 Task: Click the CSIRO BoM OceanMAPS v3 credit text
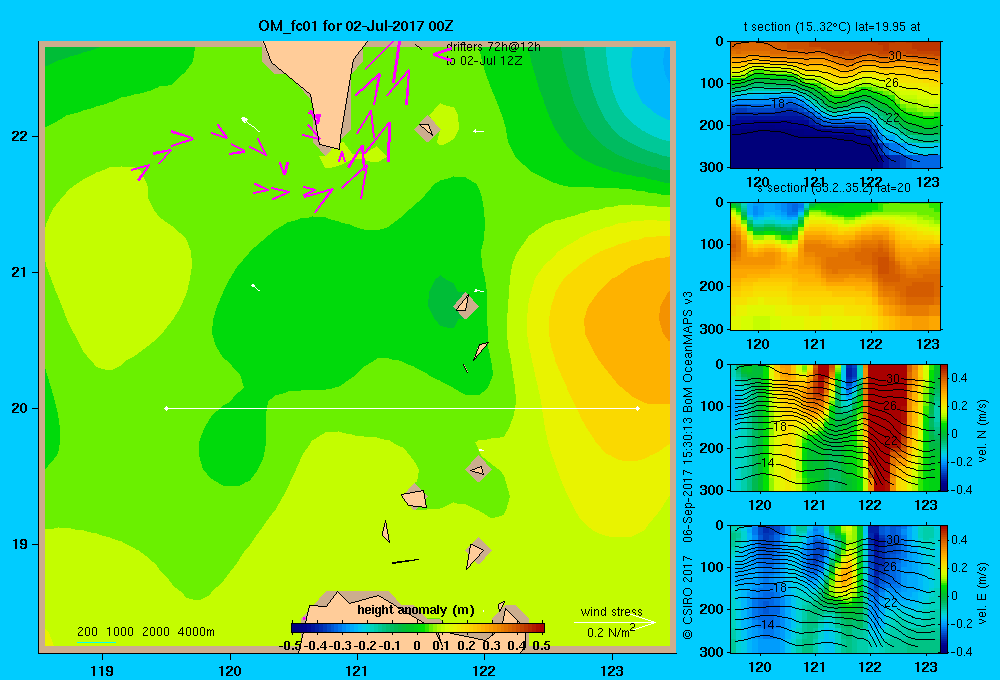pyautogui.click(x=688, y=464)
